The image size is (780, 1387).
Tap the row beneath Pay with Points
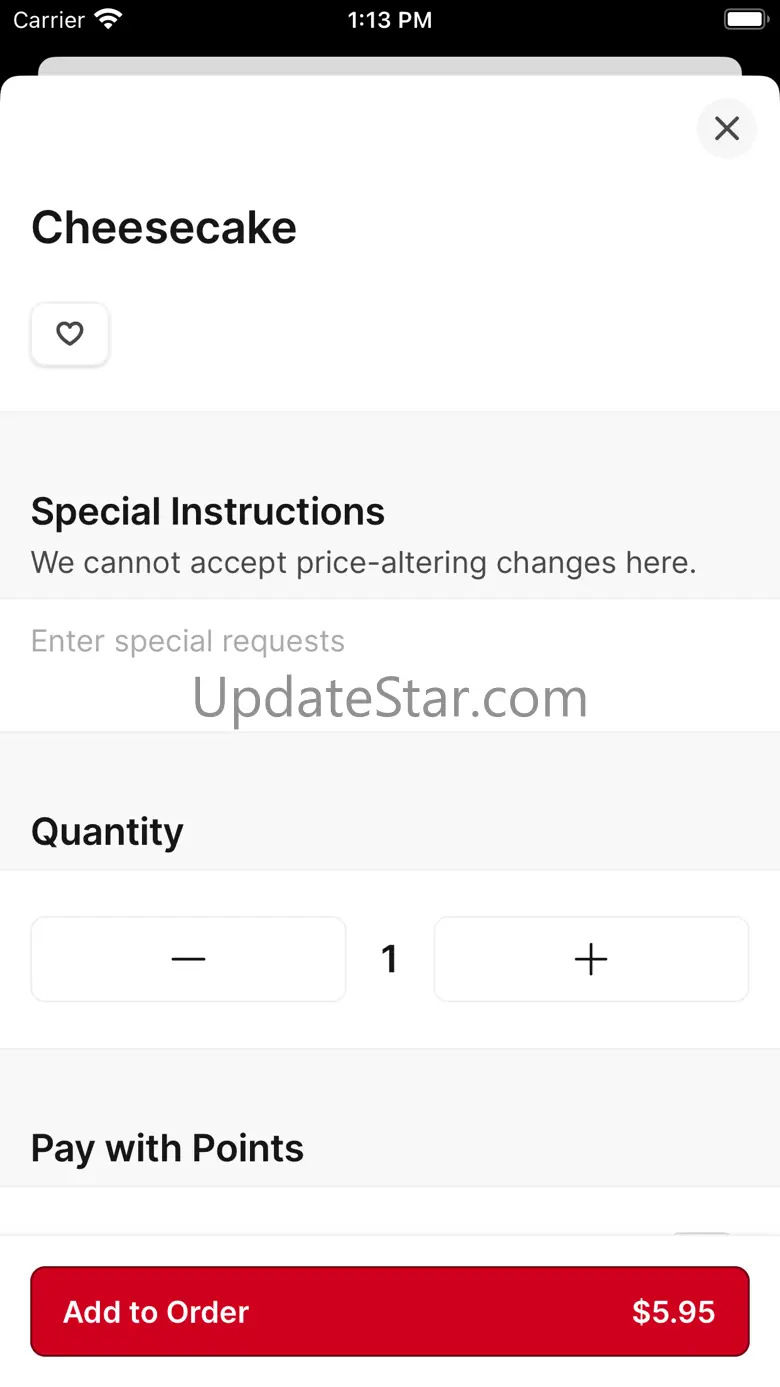390,1214
